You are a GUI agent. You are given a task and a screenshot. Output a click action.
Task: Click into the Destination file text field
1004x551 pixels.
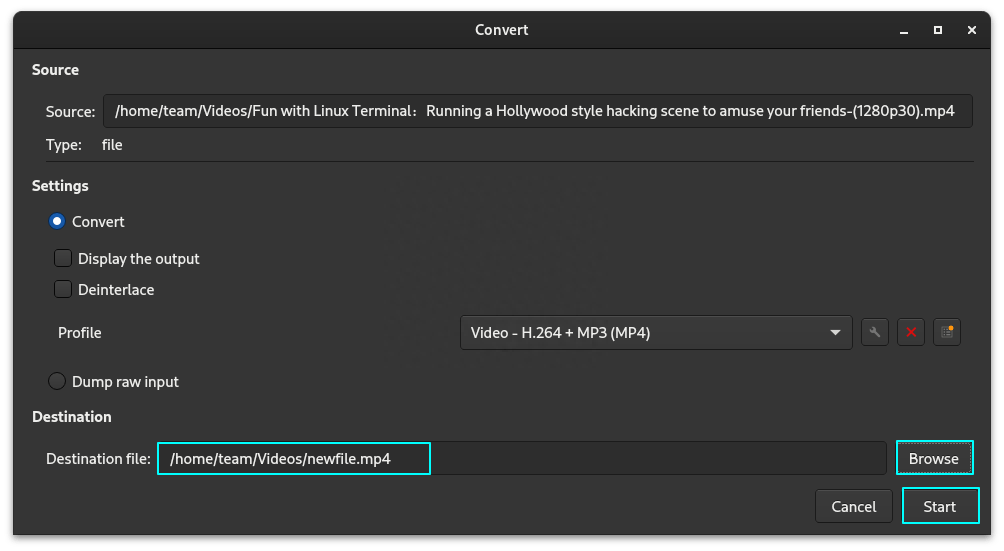pos(522,458)
